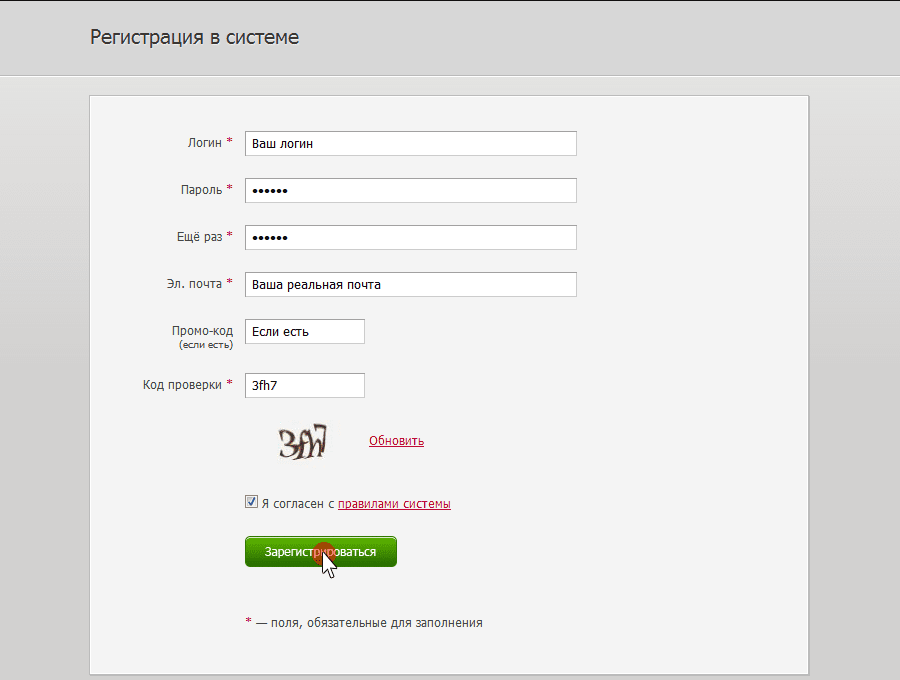Click the Я согласен с label text
This screenshot has width=900, height=680.
point(298,504)
